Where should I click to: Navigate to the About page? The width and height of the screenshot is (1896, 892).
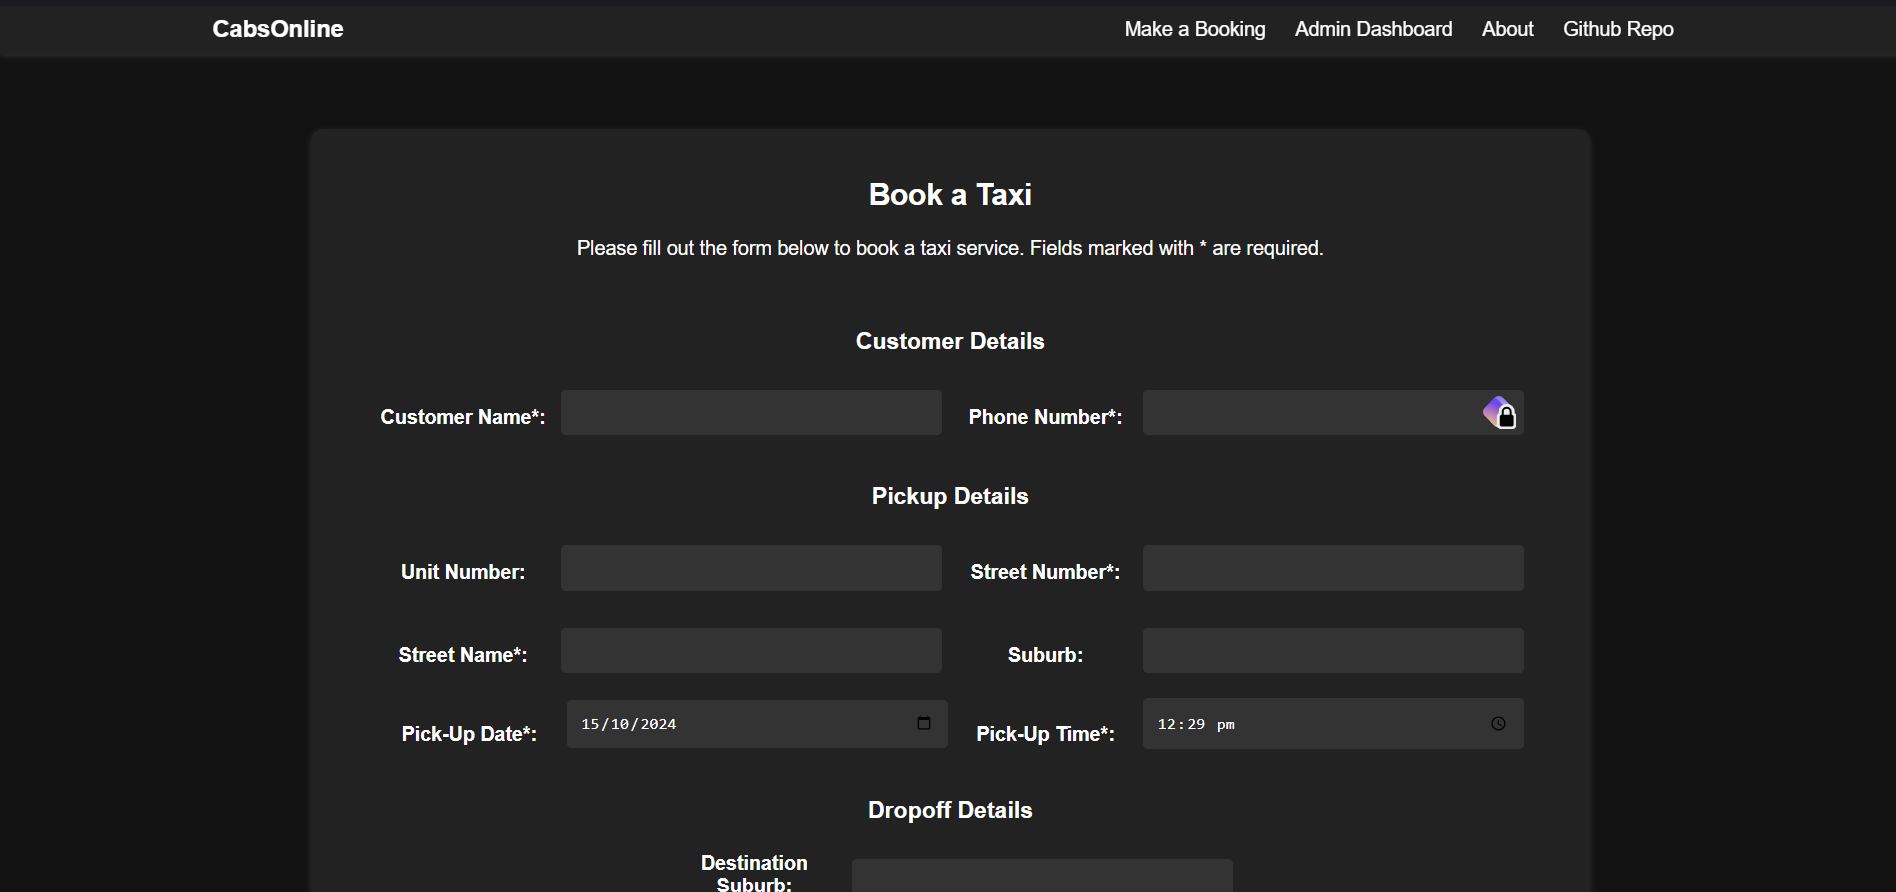[1507, 29]
